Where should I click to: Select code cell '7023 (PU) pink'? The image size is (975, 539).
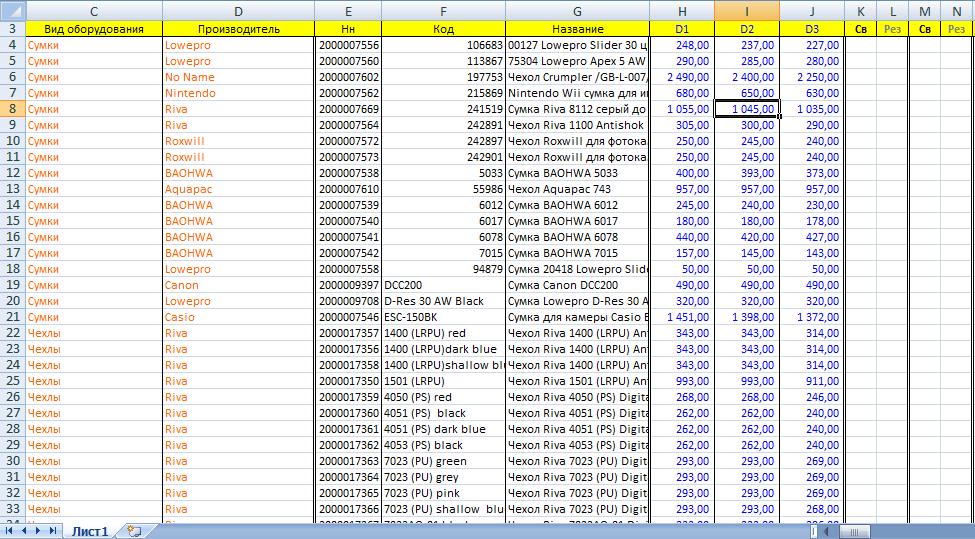tap(443, 493)
